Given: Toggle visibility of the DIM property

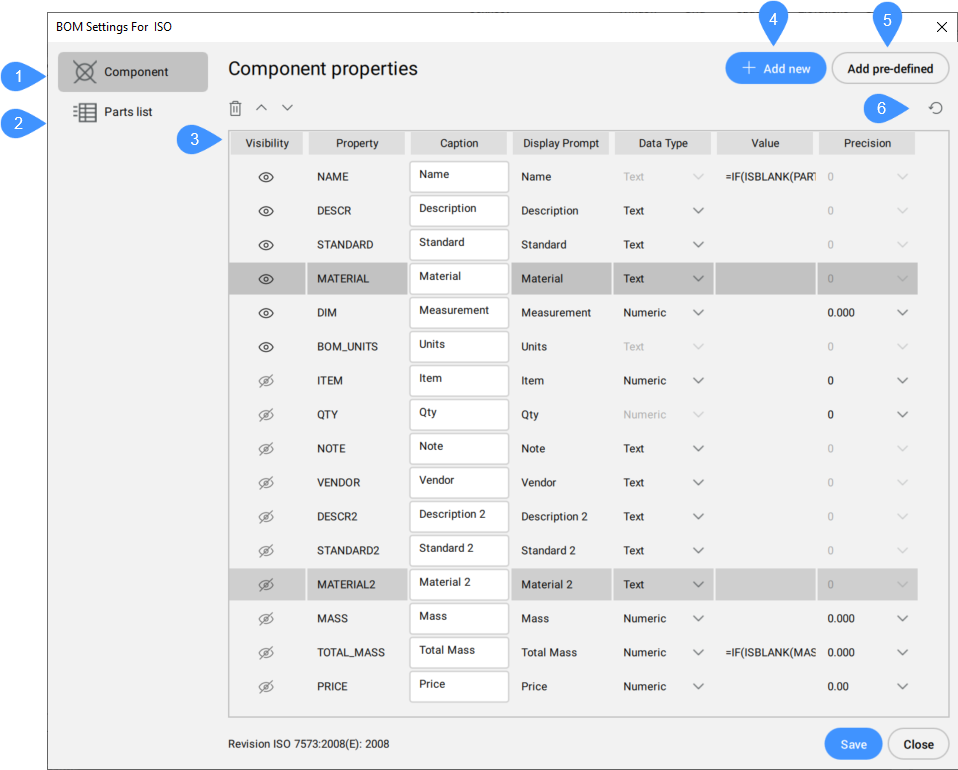Looking at the screenshot, I should (x=266, y=314).
